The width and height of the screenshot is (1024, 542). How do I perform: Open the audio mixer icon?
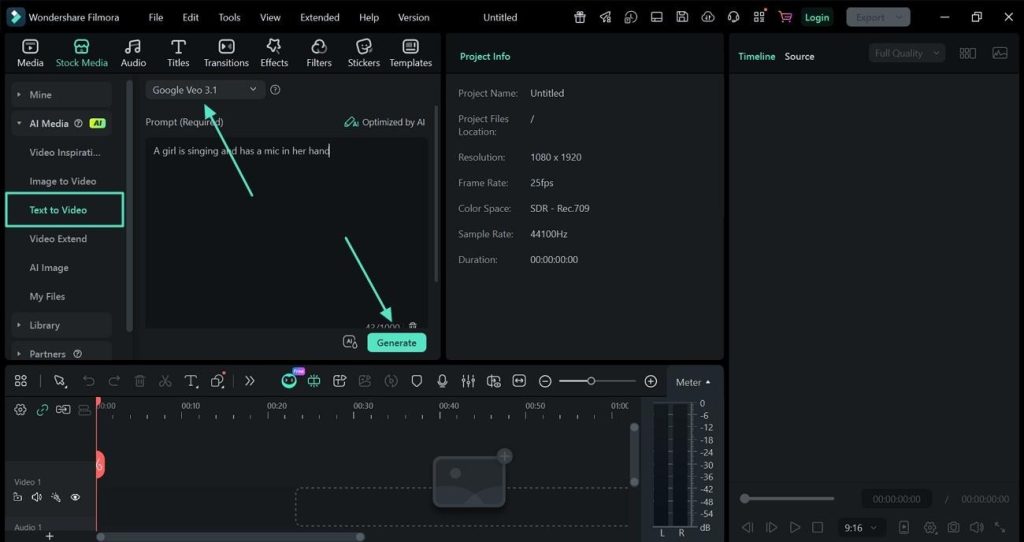pyautogui.click(x=467, y=381)
